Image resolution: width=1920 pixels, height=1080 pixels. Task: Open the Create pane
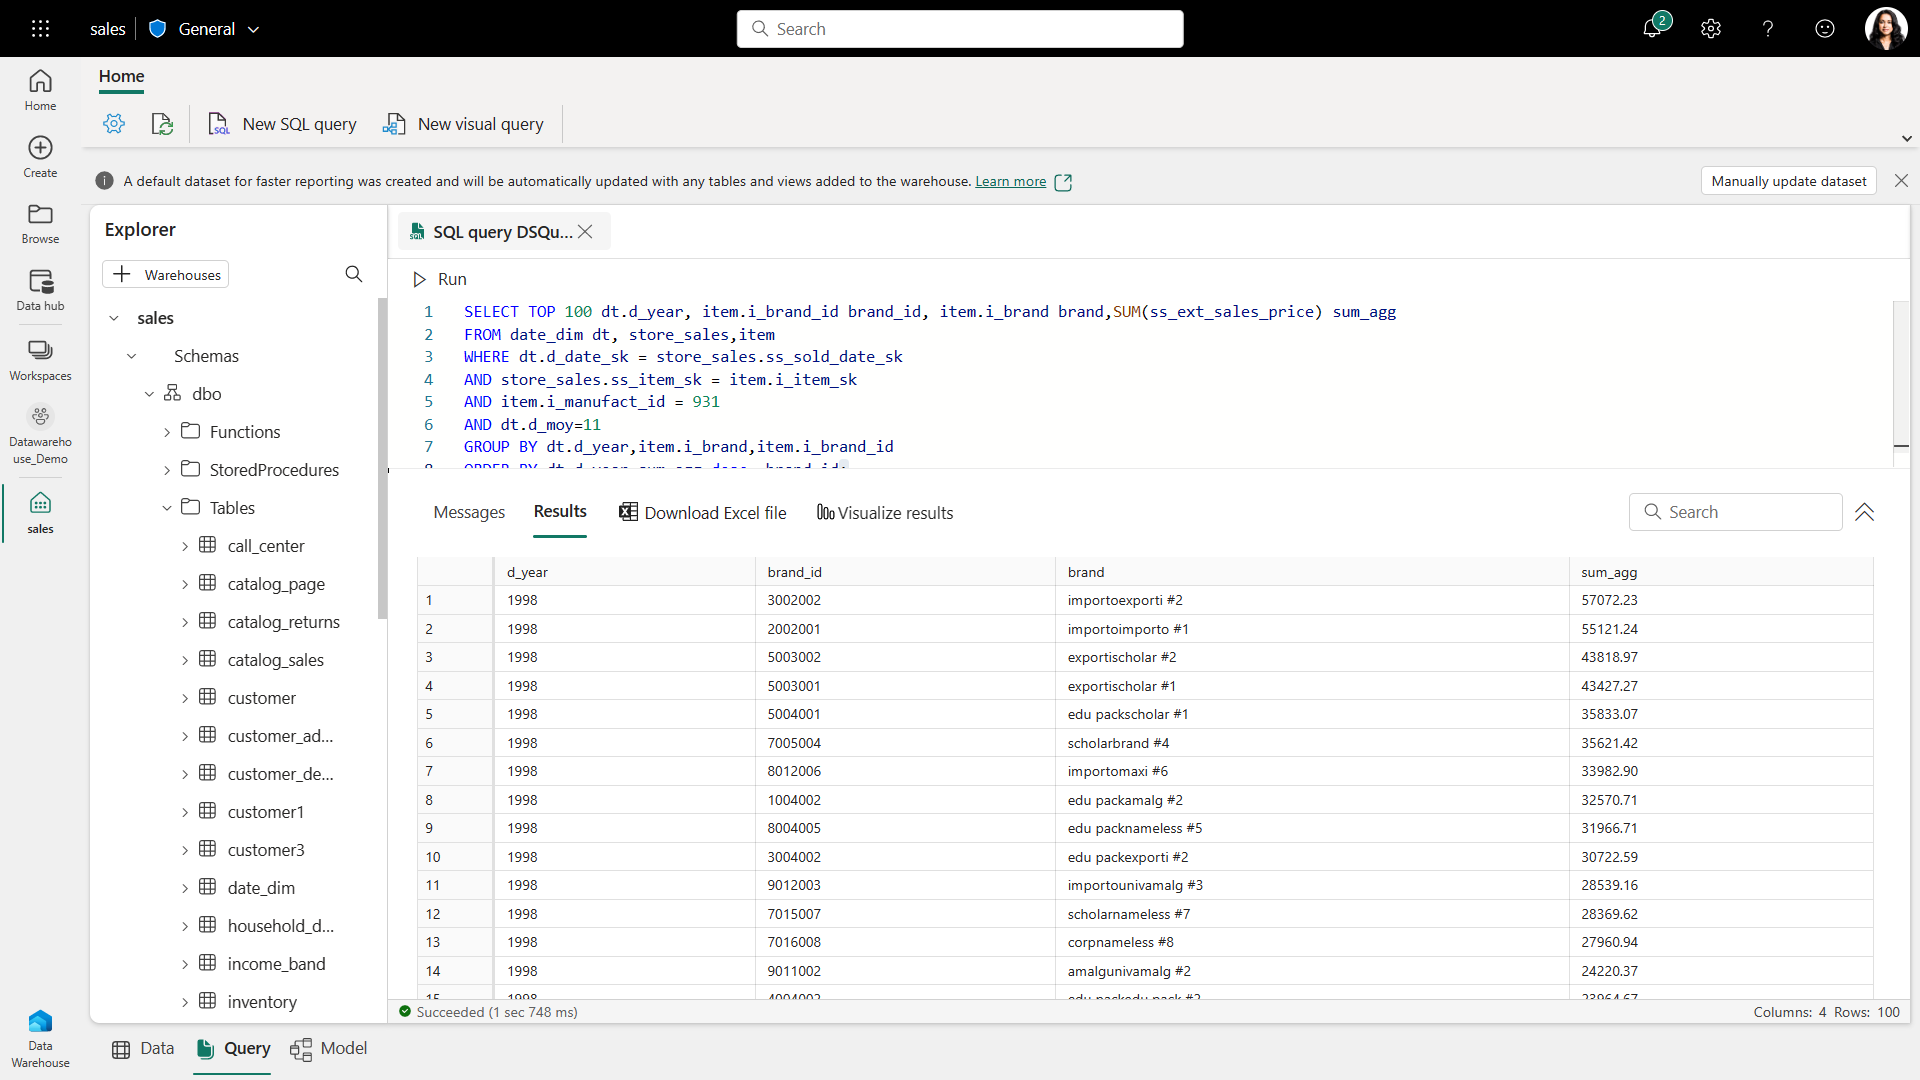click(x=40, y=157)
